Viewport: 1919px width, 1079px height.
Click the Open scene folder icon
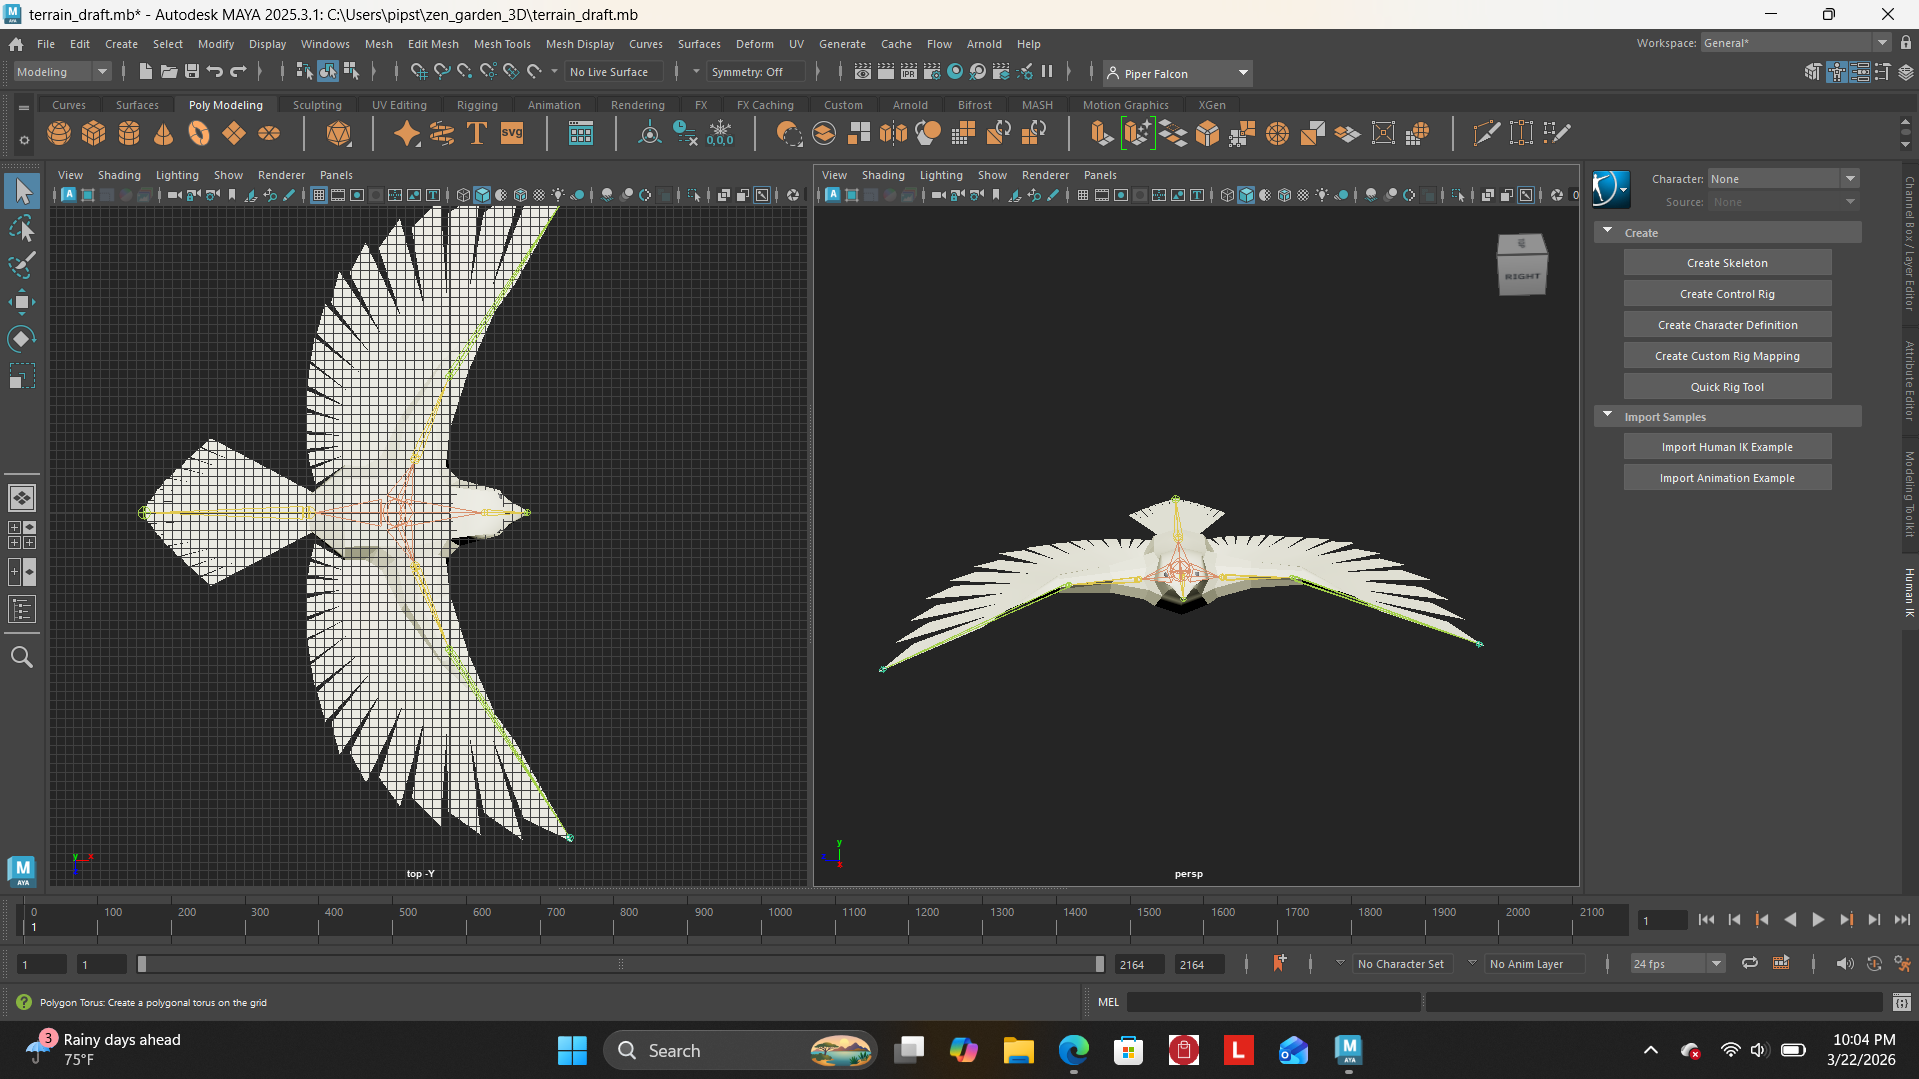169,72
